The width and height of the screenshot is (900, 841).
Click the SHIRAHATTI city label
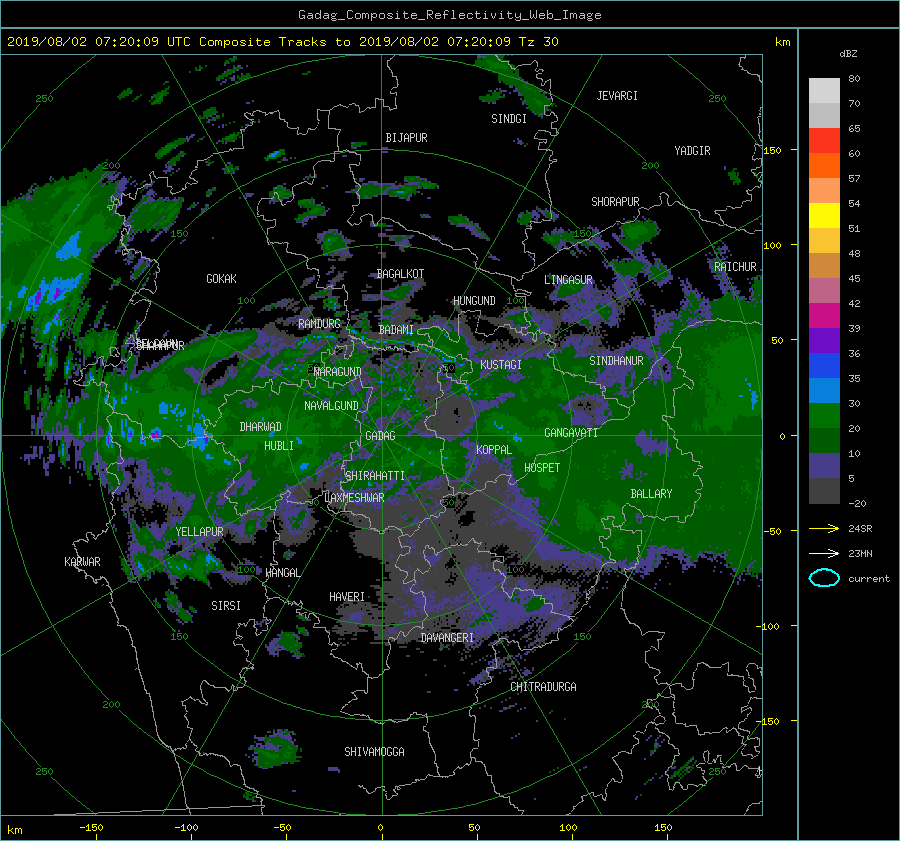(375, 475)
